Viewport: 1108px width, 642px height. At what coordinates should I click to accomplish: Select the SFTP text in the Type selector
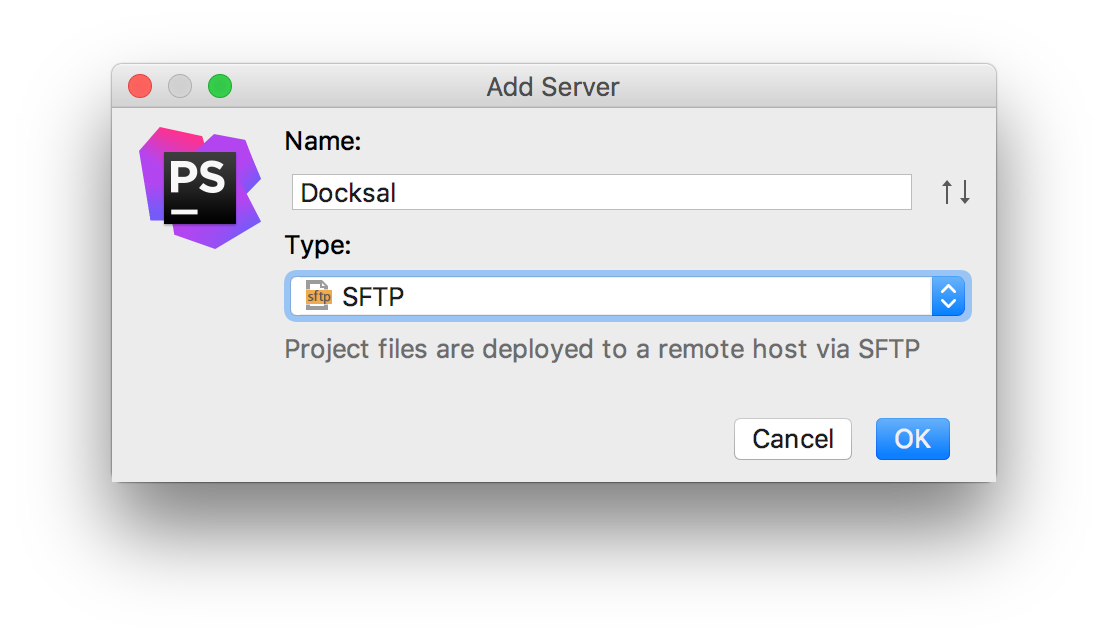373,296
